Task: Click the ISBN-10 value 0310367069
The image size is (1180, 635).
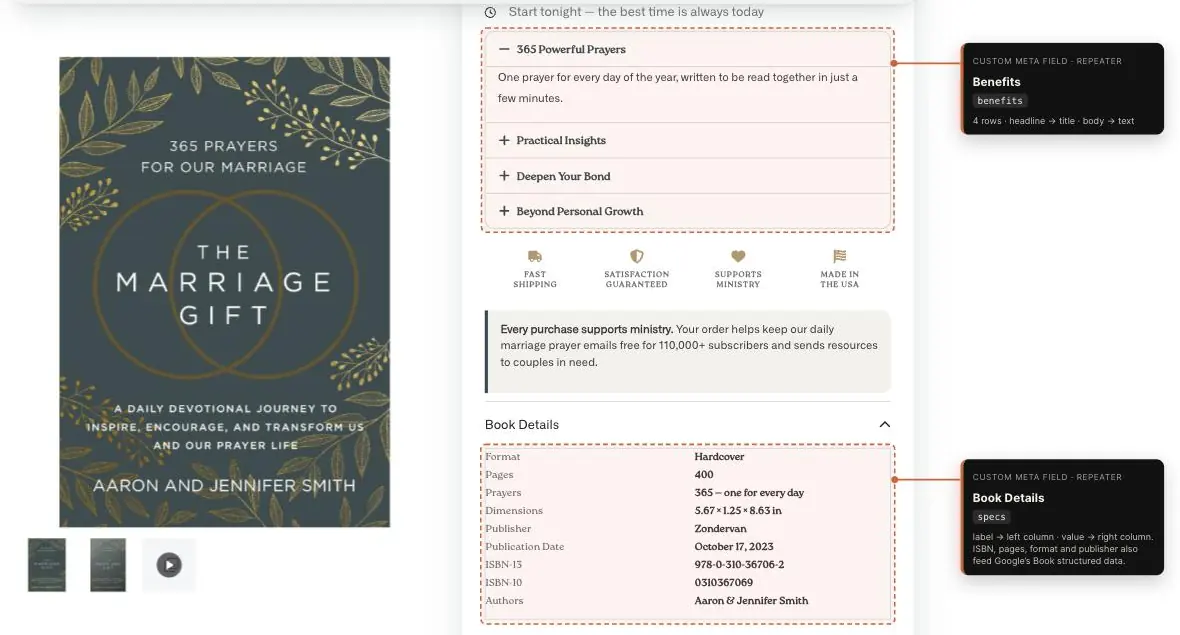Action: pos(723,582)
